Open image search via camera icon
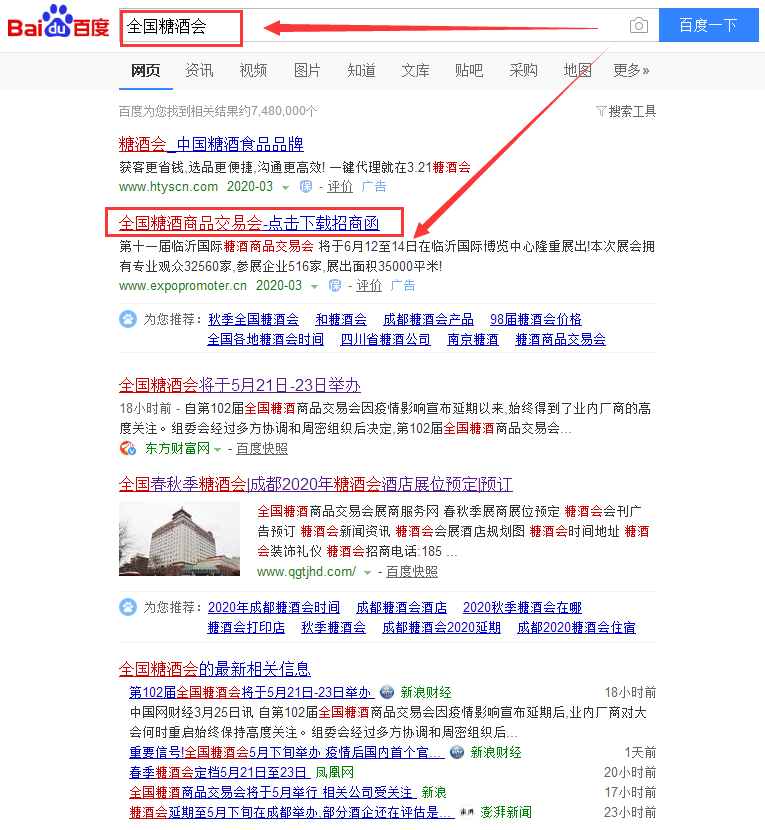The image size is (765, 830). point(638,26)
